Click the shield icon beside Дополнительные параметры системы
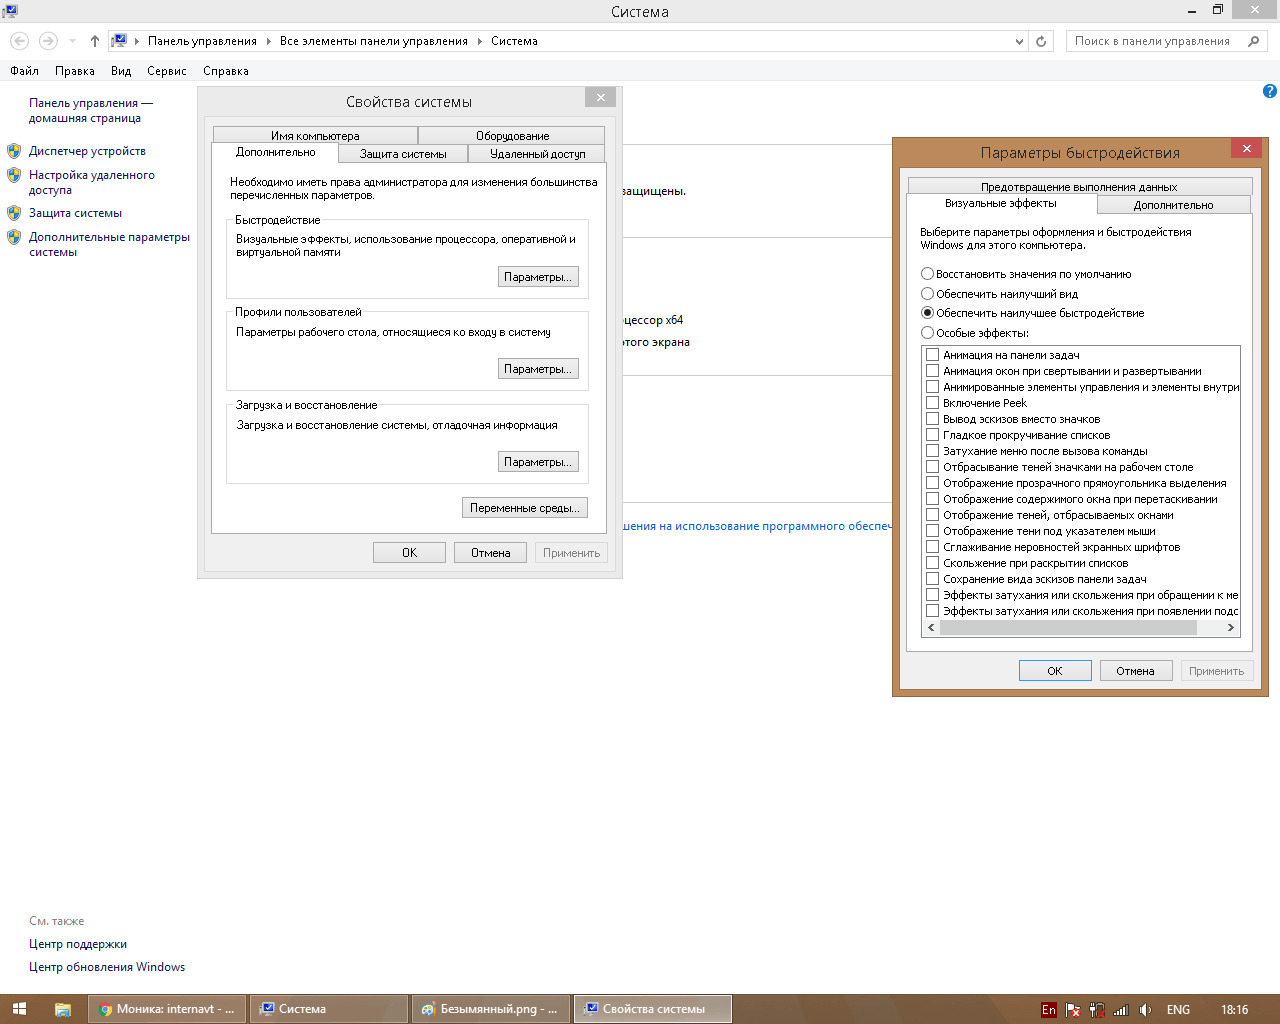 14,237
